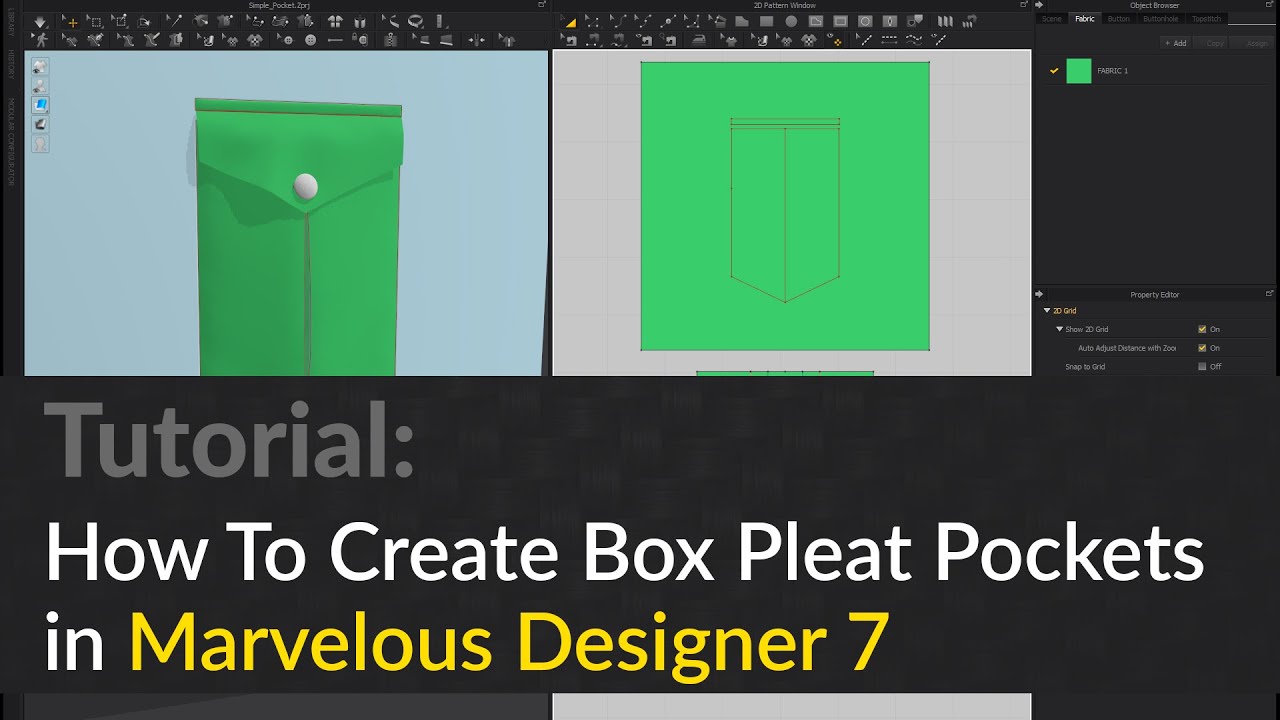The width and height of the screenshot is (1280, 720).
Task: Select the Rectangle pattern tool
Action: tap(766, 22)
